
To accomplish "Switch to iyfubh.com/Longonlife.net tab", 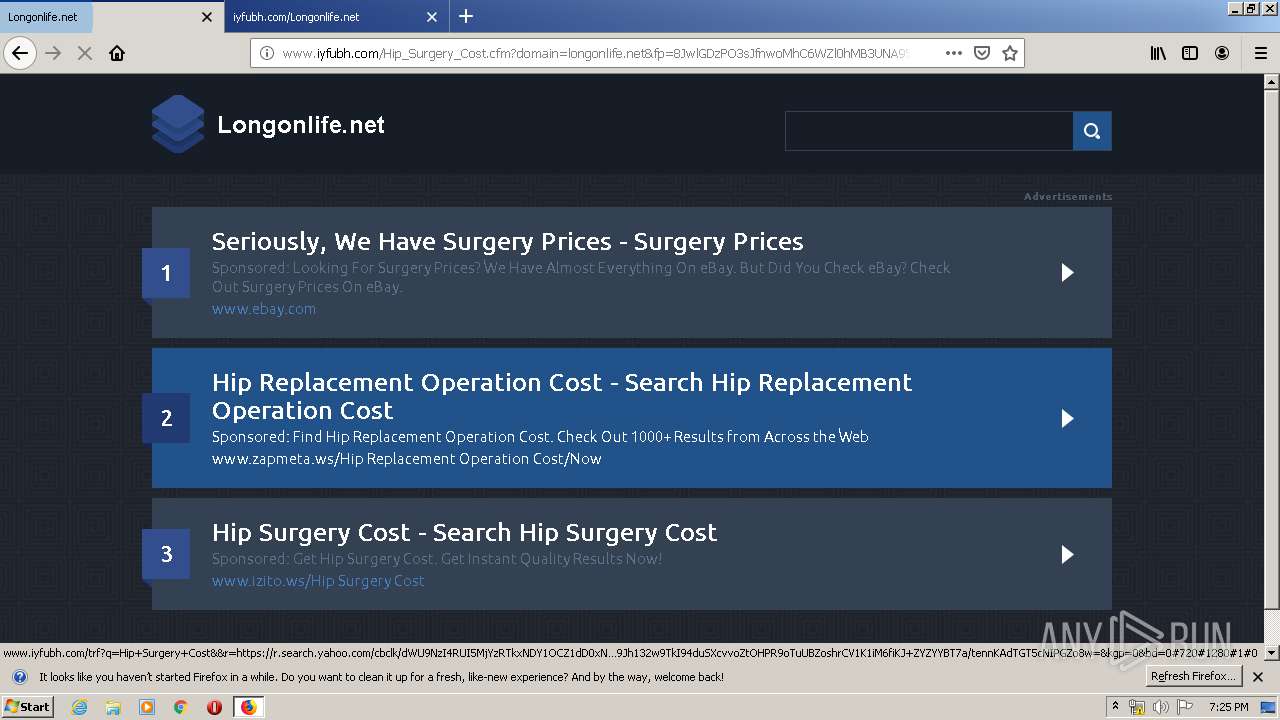I will pos(335,17).
